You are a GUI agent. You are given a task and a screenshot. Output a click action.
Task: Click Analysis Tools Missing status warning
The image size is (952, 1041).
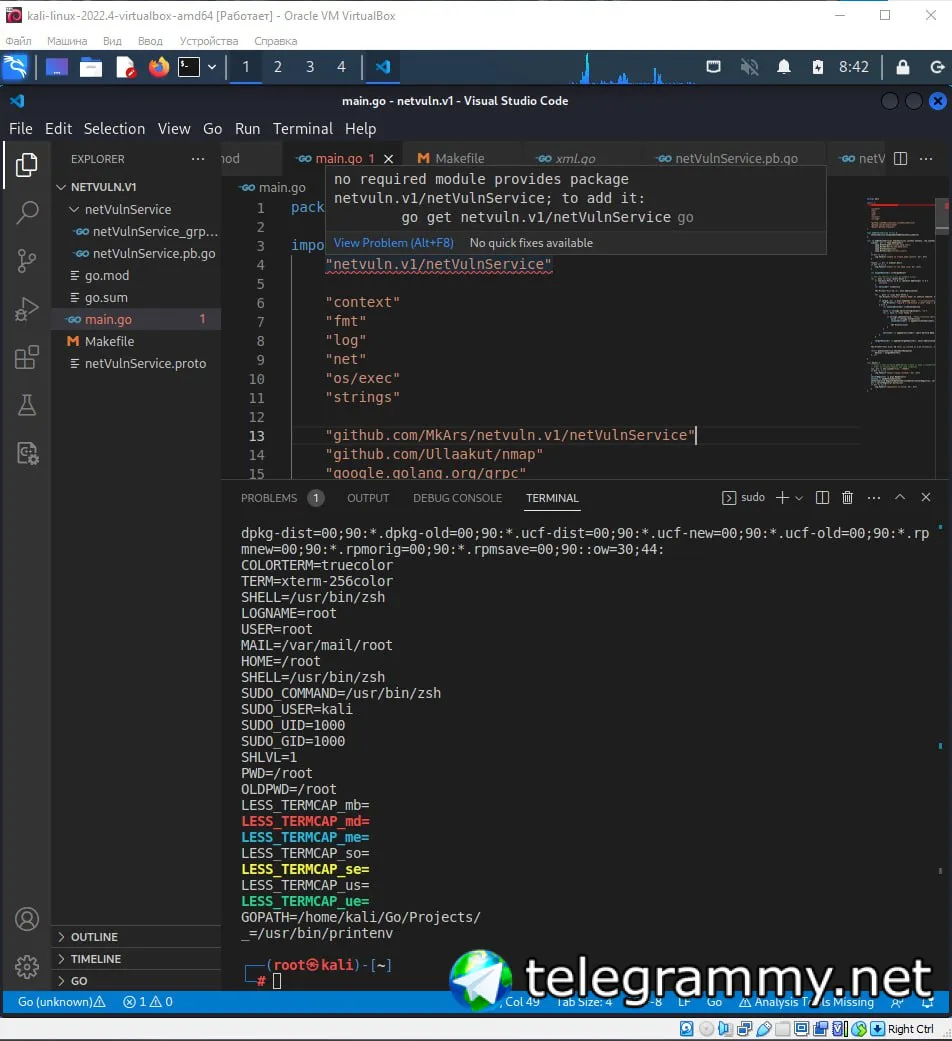pos(807,1002)
